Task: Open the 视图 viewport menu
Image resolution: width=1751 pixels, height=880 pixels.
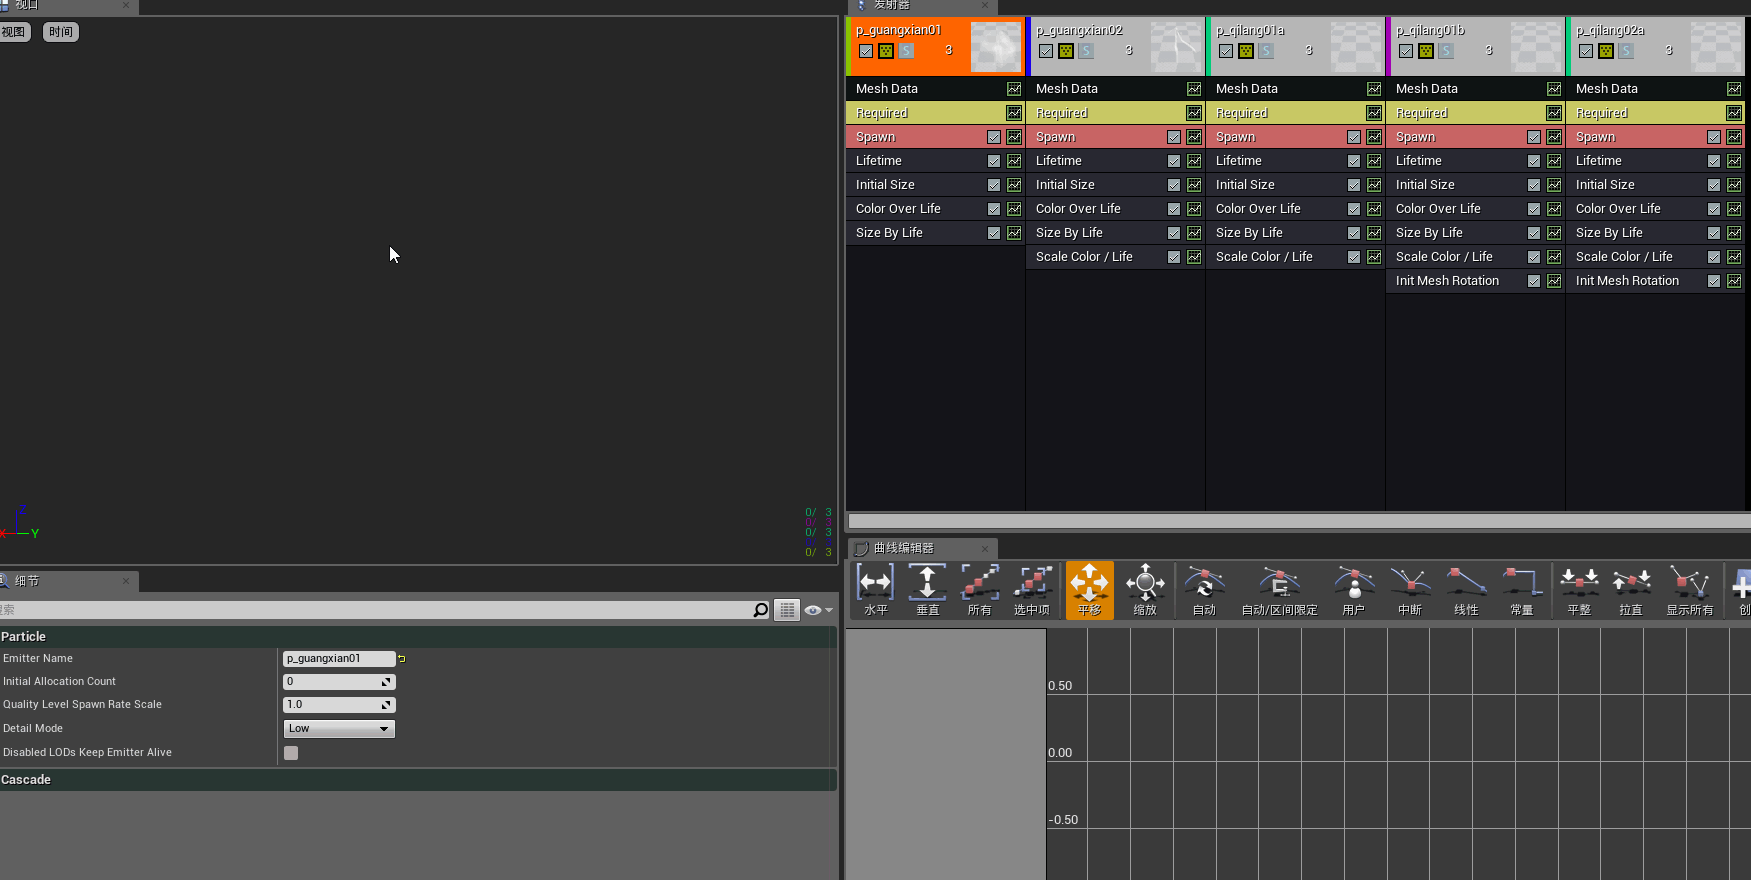Action: click(x=14, y=32)
